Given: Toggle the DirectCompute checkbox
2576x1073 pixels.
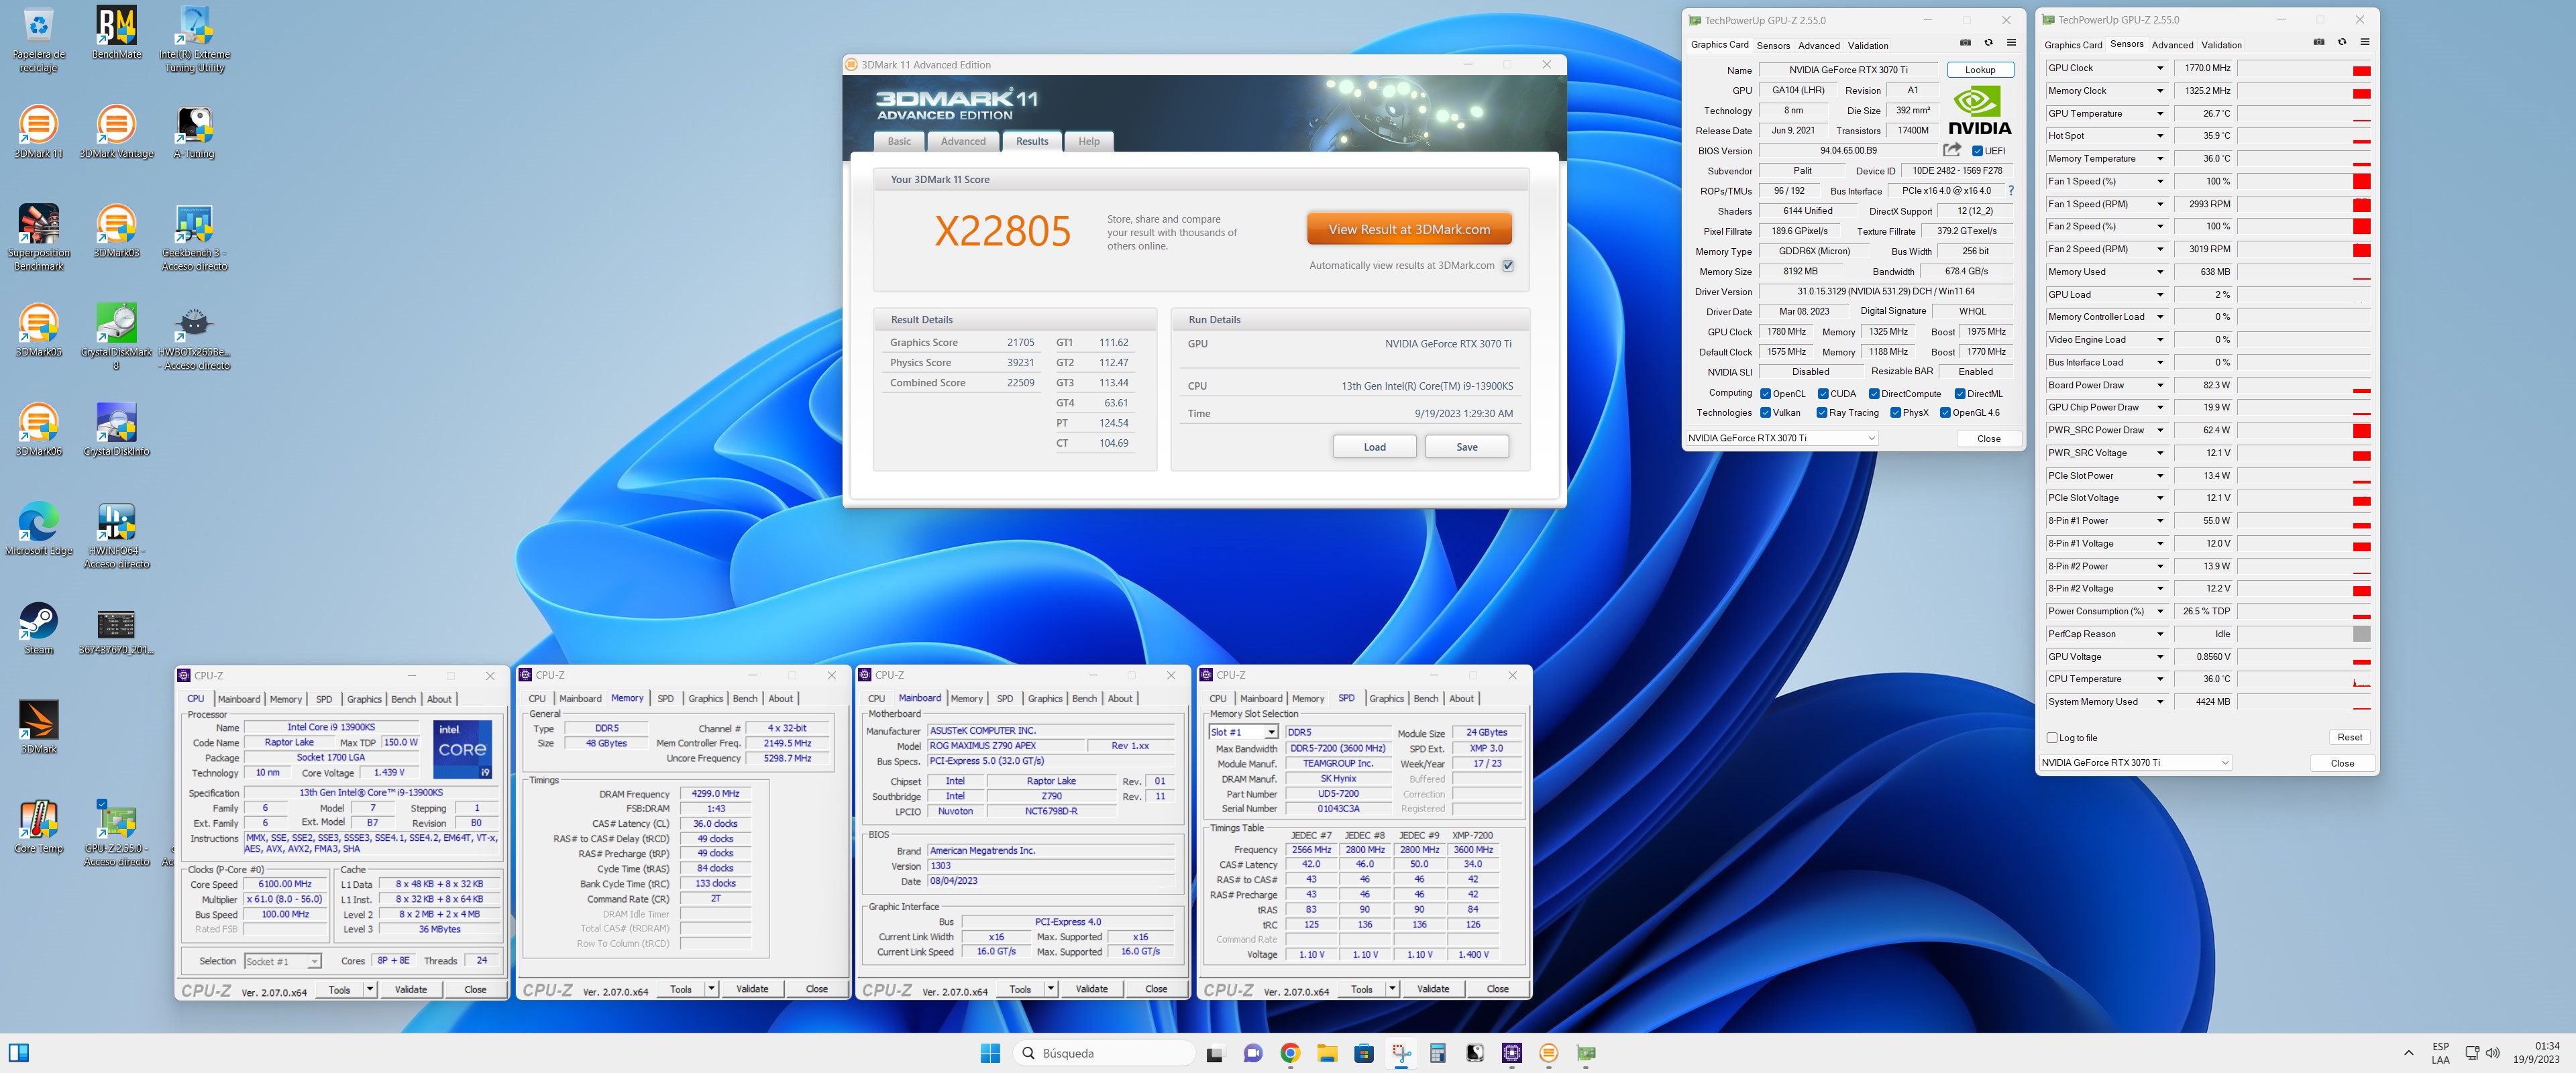Looking at the screenshot, I should 1874,394.
